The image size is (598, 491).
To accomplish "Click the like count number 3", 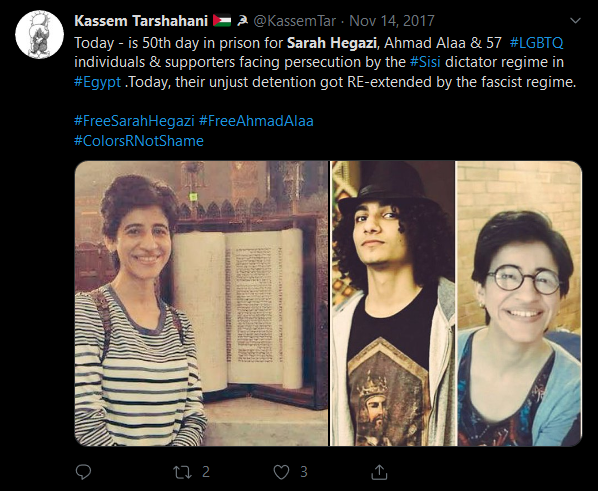I will (x=304, y=472).
